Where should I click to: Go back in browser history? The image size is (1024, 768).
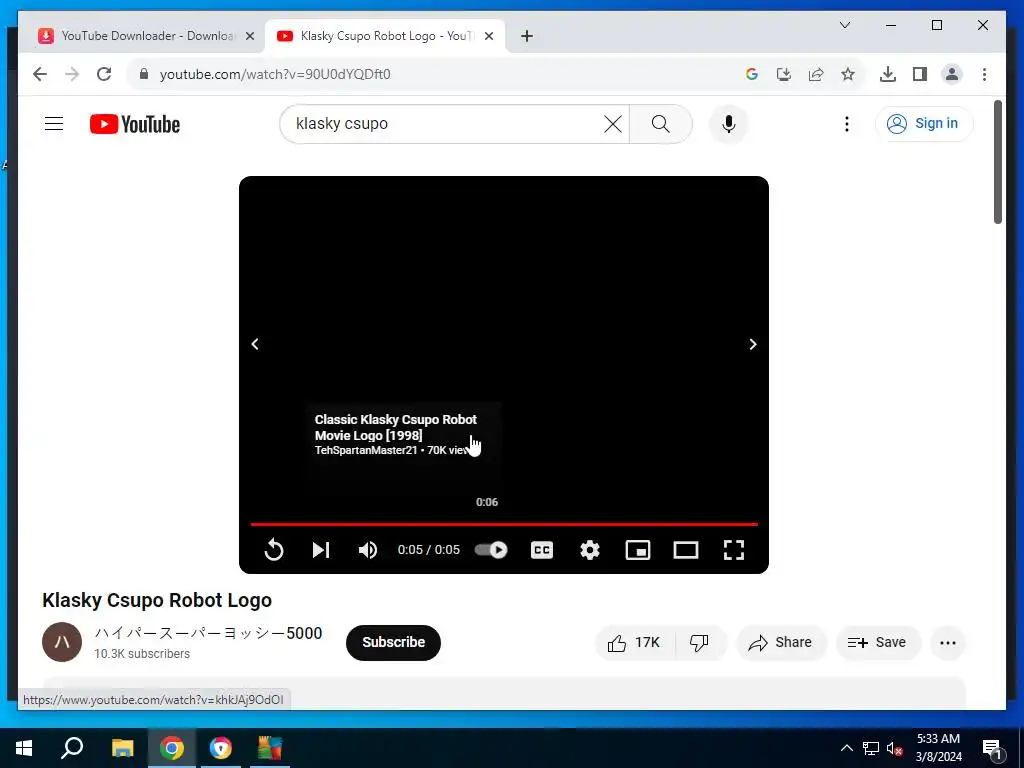tap(40, 74)
